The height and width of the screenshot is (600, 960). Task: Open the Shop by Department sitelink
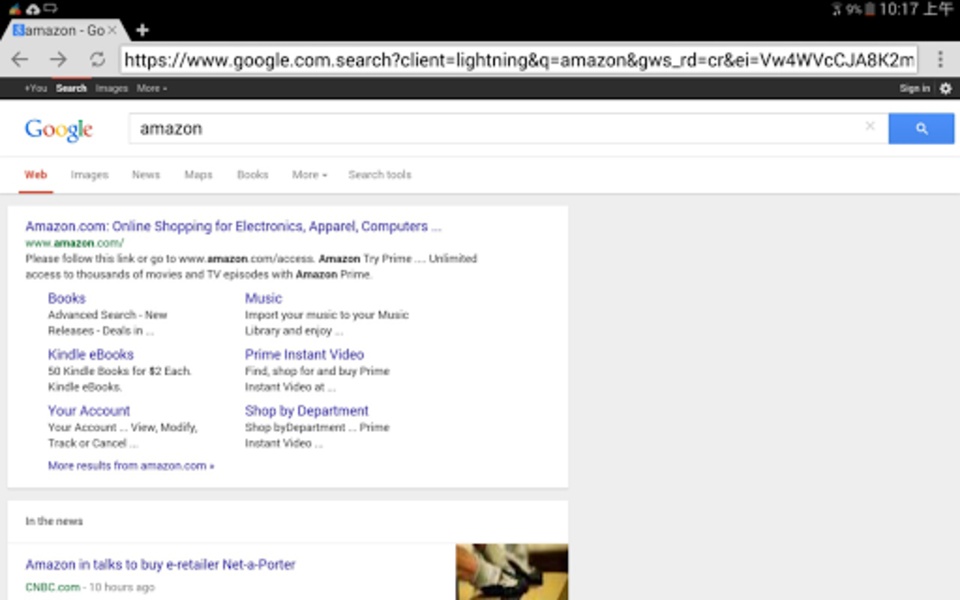coord(307,411)
